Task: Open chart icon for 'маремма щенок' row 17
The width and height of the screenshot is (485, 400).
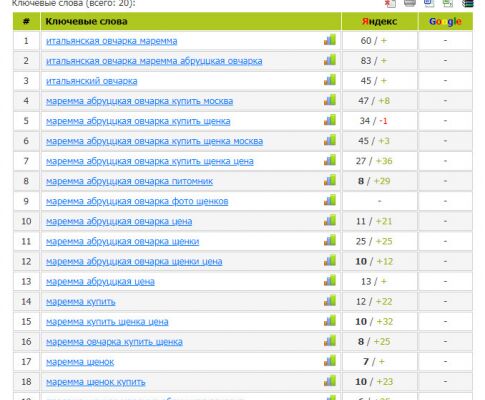Action: pos(330,361)
